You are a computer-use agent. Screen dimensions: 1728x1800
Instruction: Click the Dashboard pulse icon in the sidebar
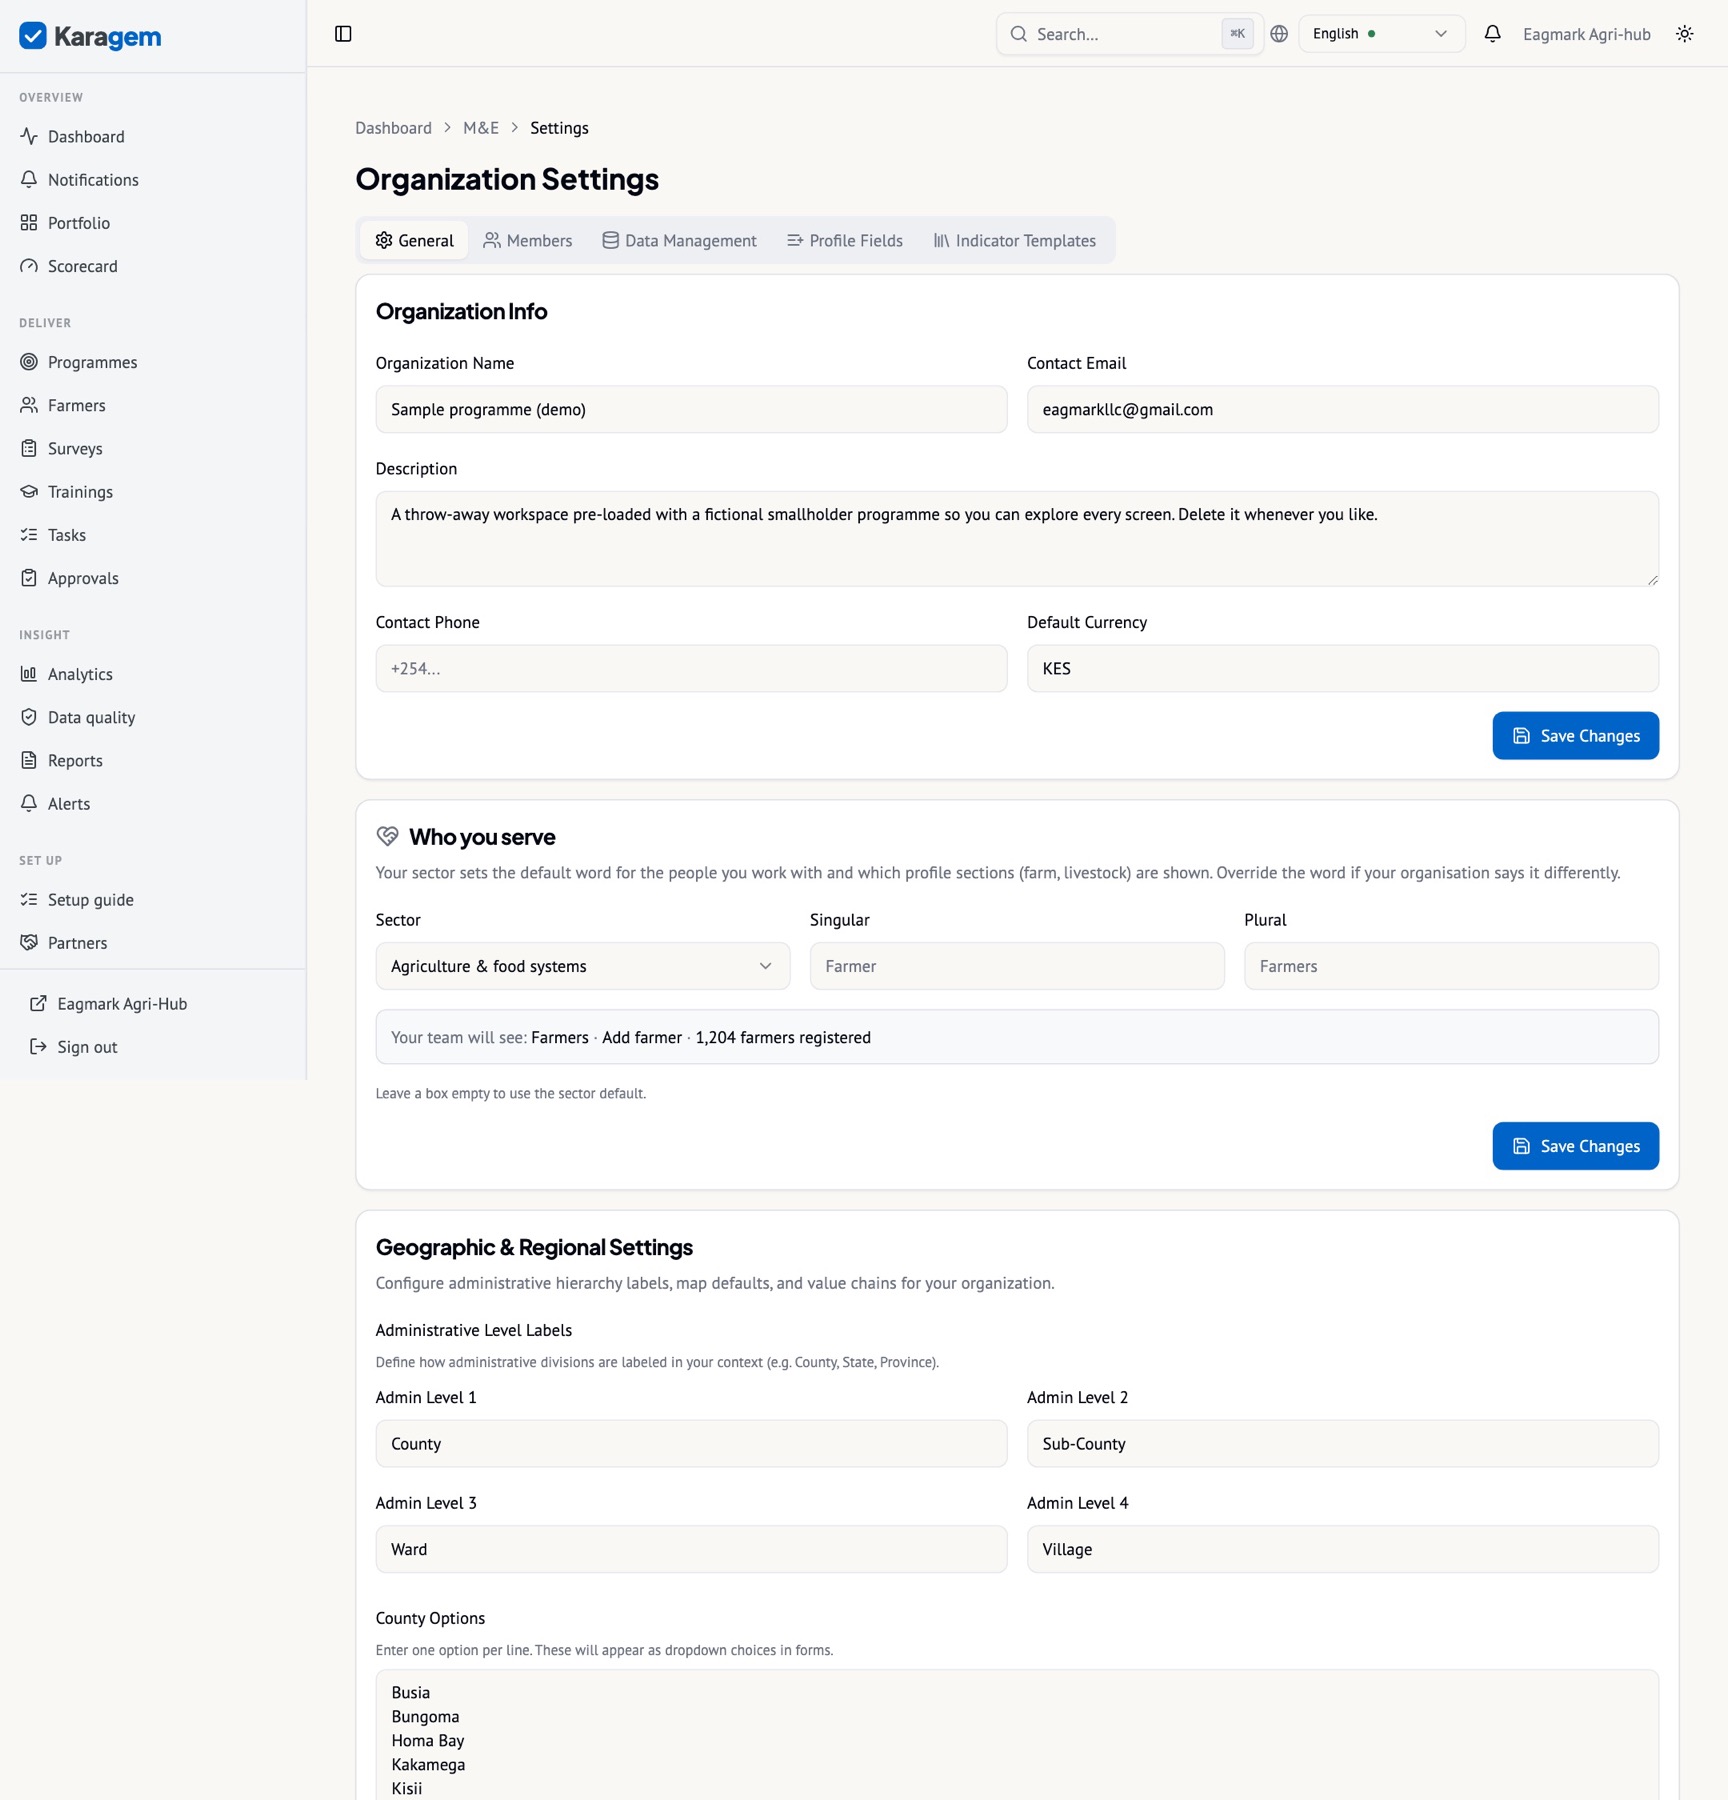pos(29,136)
